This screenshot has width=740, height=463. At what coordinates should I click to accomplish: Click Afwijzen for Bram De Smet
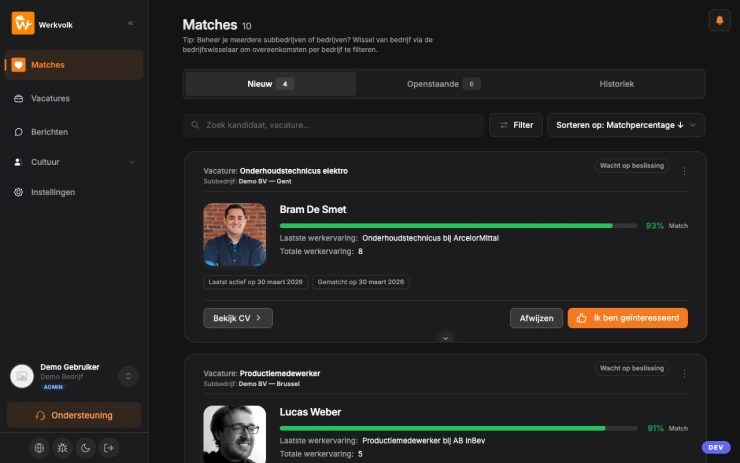536,318
